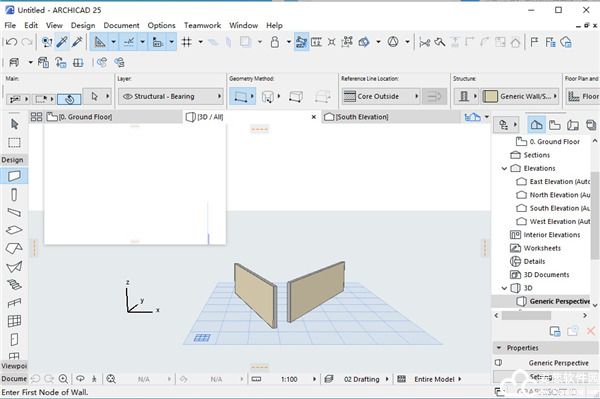Click the zoom in magnifier icon
The width and height of the screenshot is (600, 399).
tap(64, 379)
